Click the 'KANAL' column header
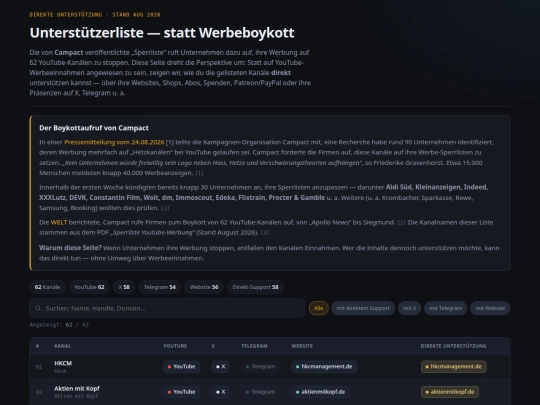The image size is (540, 405). coord(63,346)
